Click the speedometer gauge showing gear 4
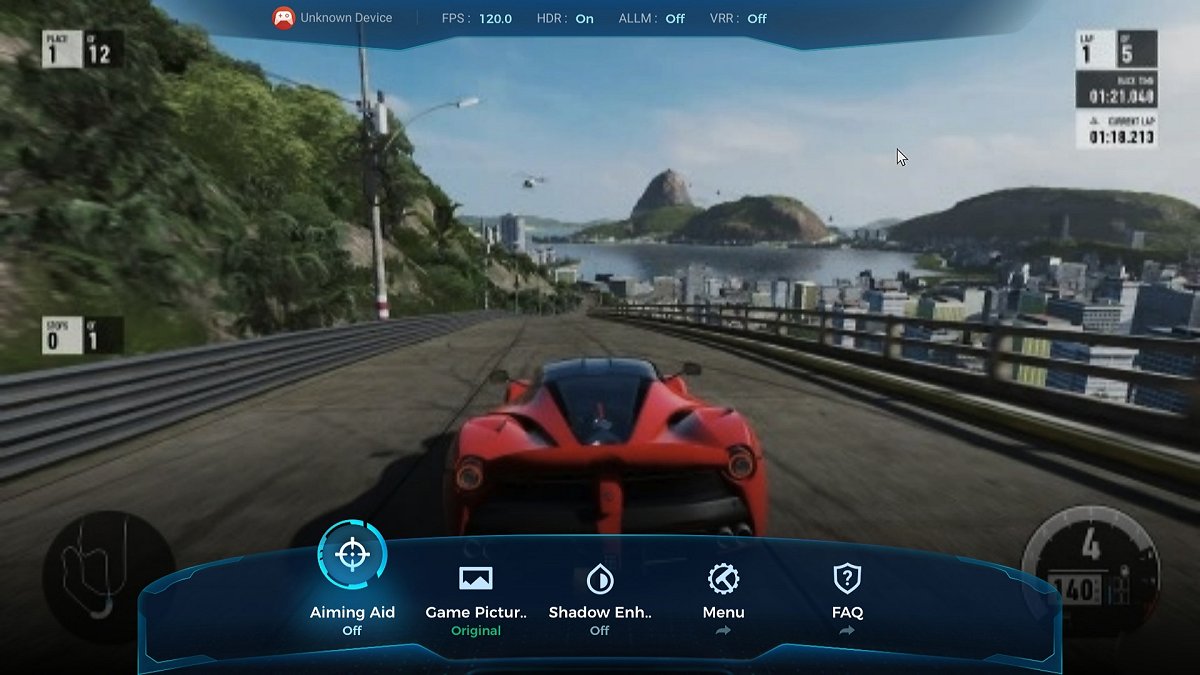Image resolution: width=1200 pixels, height=675 pixels. pos(1091,571)
